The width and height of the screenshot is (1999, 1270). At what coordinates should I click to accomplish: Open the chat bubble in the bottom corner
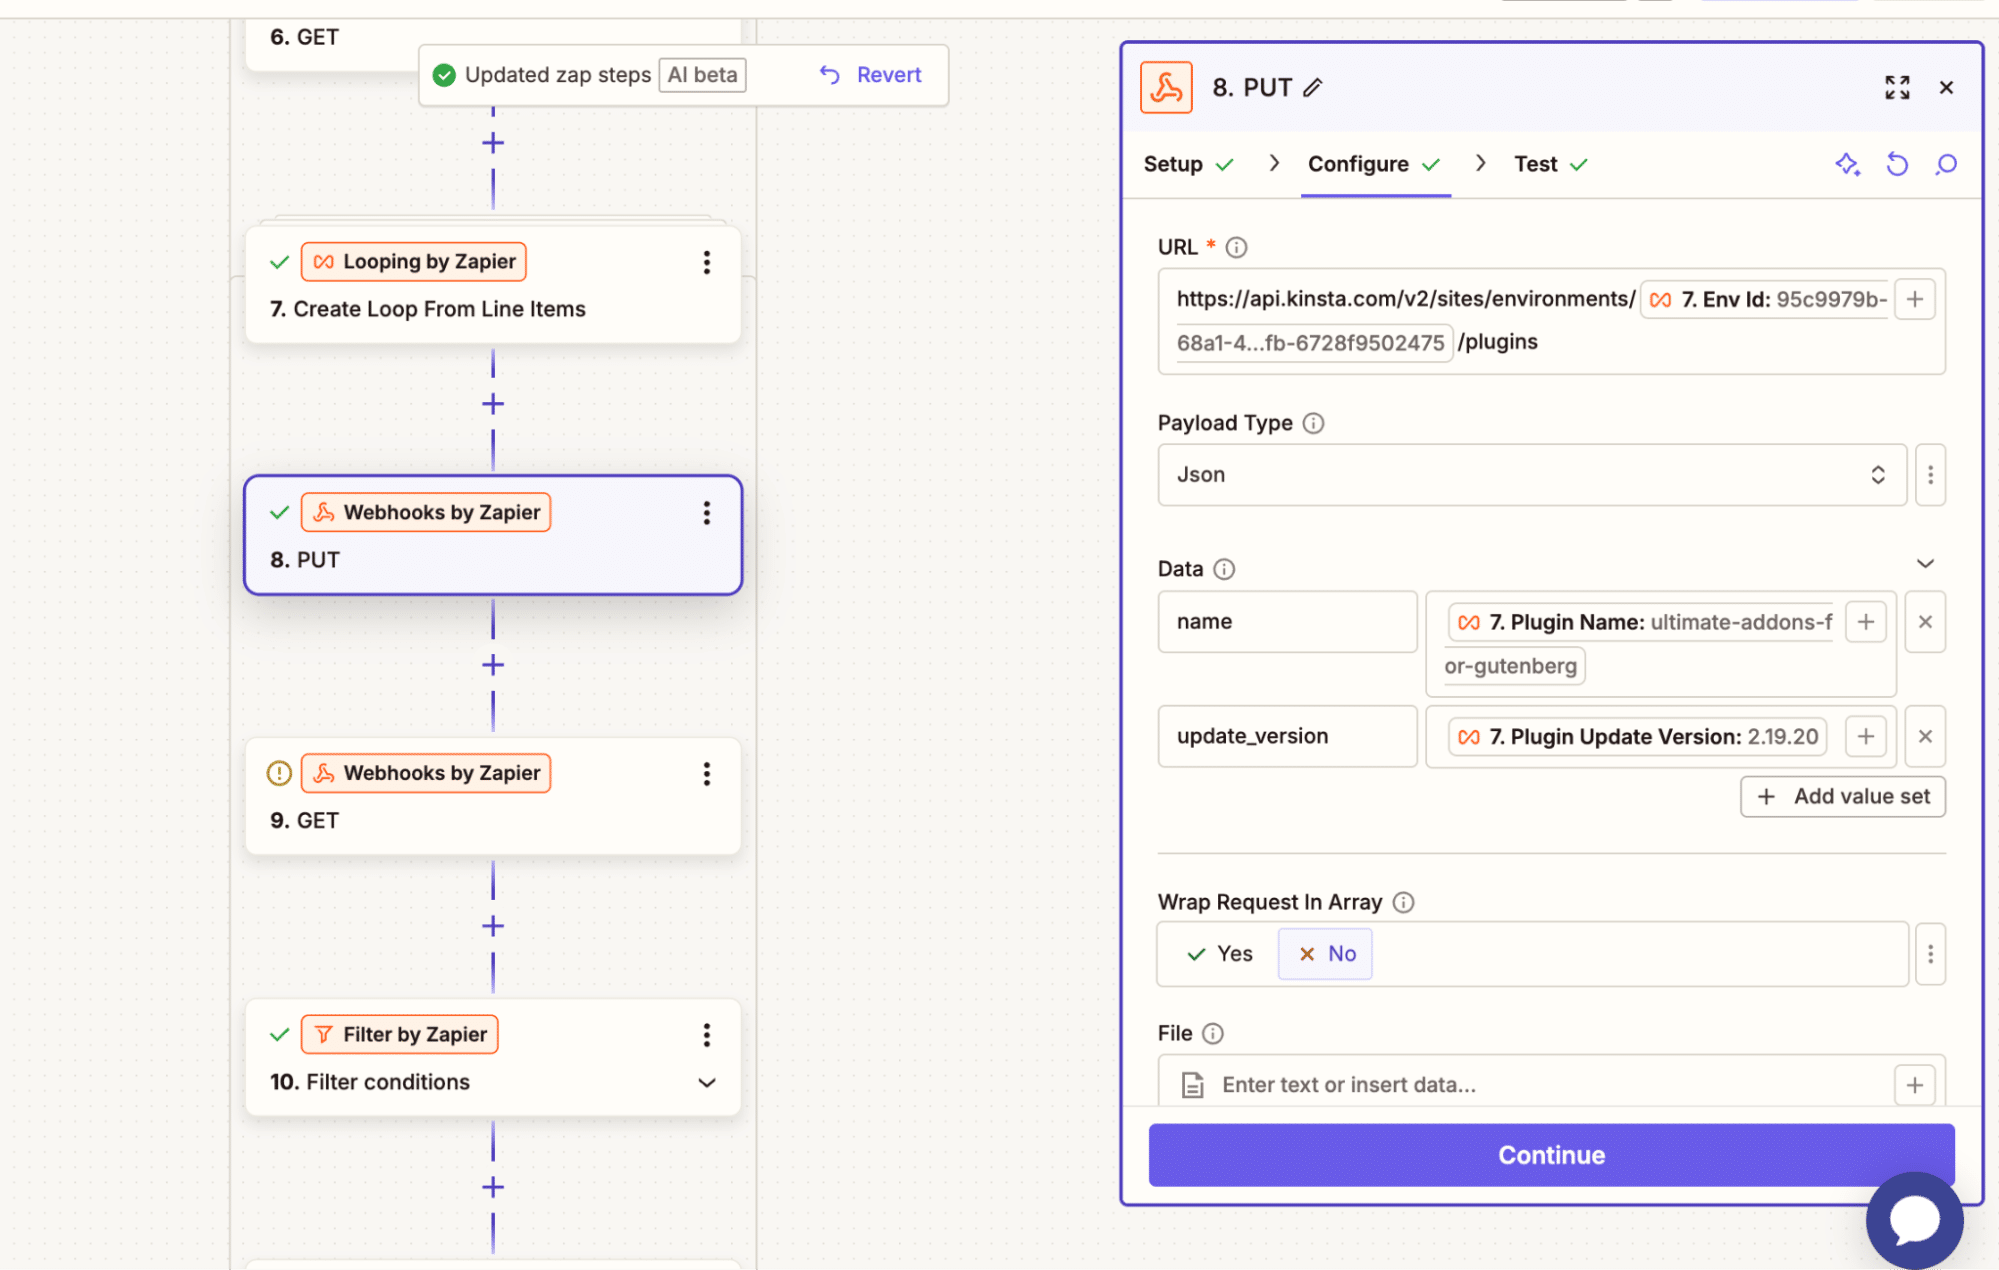click(1914, 1220)
